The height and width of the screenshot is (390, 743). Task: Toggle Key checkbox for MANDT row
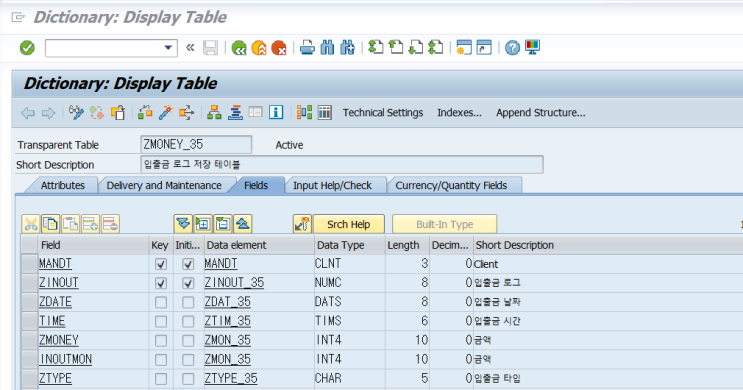click(161, 264)
